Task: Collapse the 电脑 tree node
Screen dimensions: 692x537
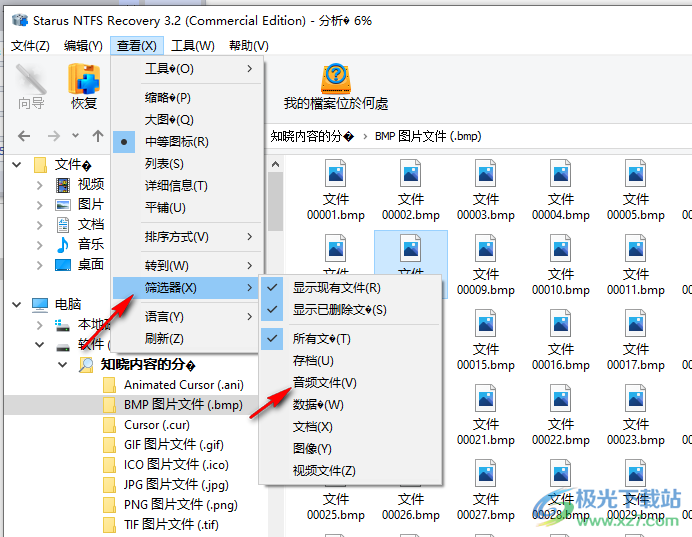Action: click(17, 304)
